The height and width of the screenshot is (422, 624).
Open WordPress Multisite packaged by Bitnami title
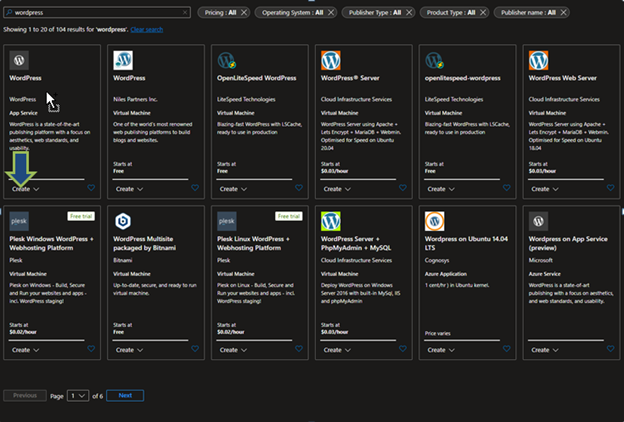[144, 243]
